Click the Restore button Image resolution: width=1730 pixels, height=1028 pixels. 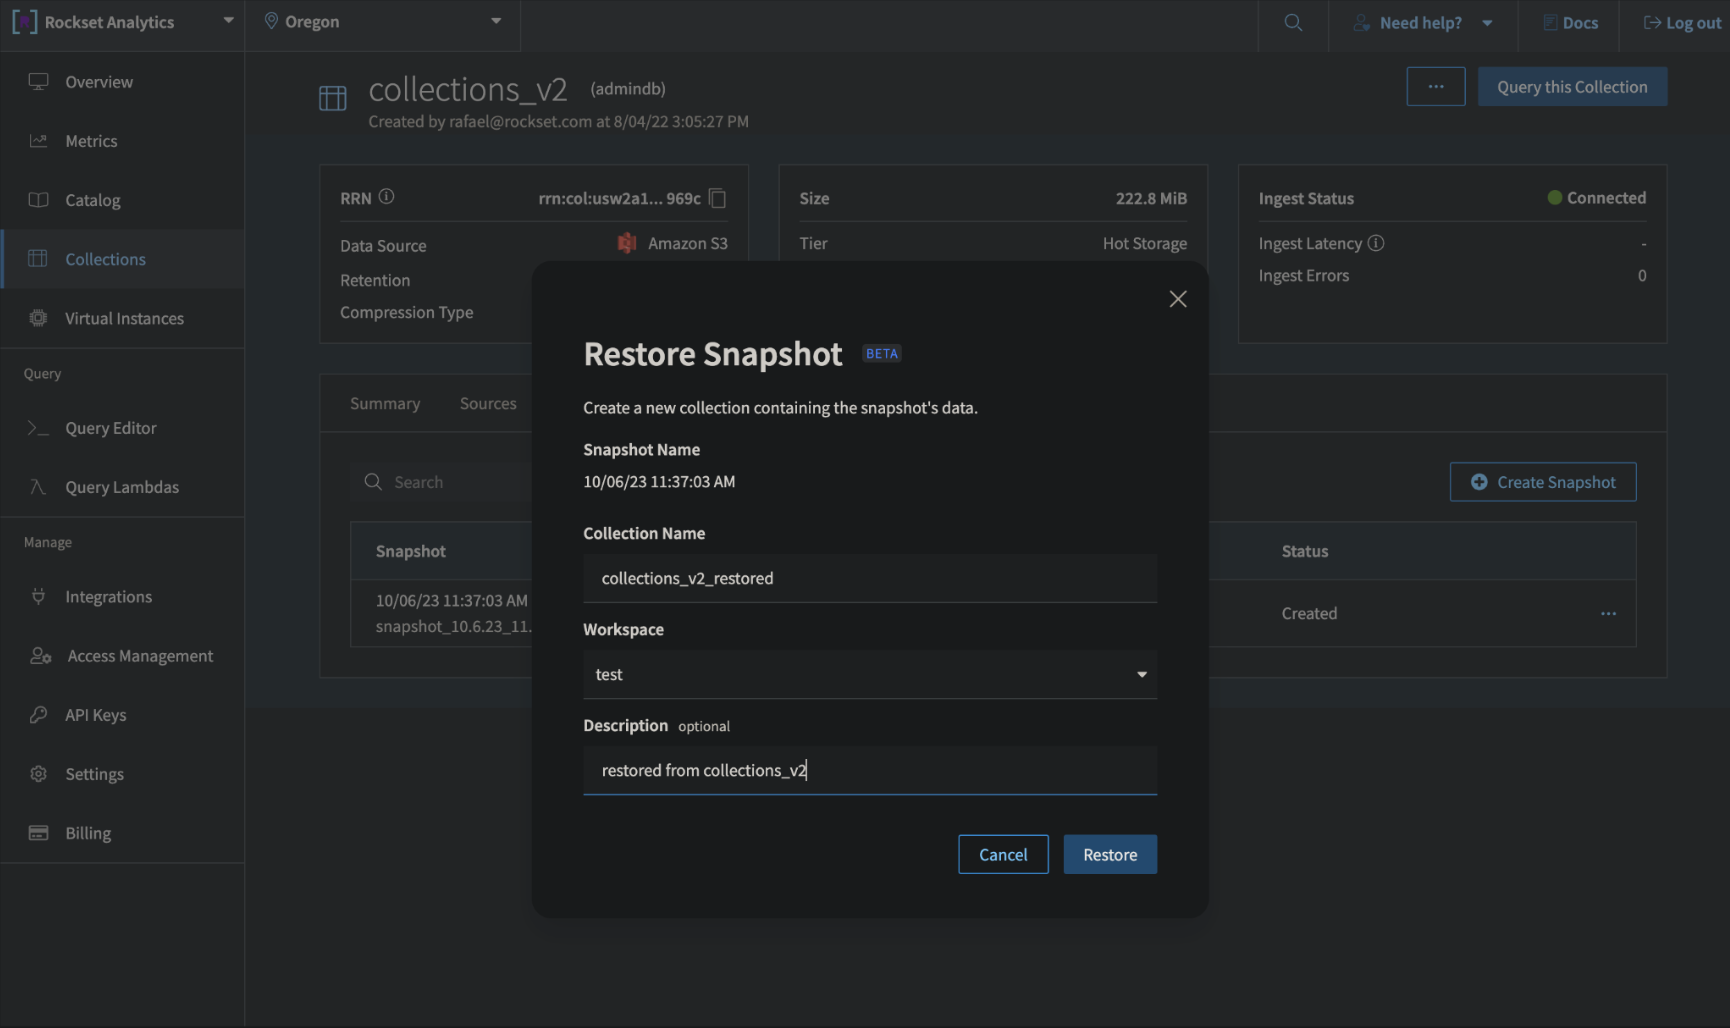tap(1110, 855)
